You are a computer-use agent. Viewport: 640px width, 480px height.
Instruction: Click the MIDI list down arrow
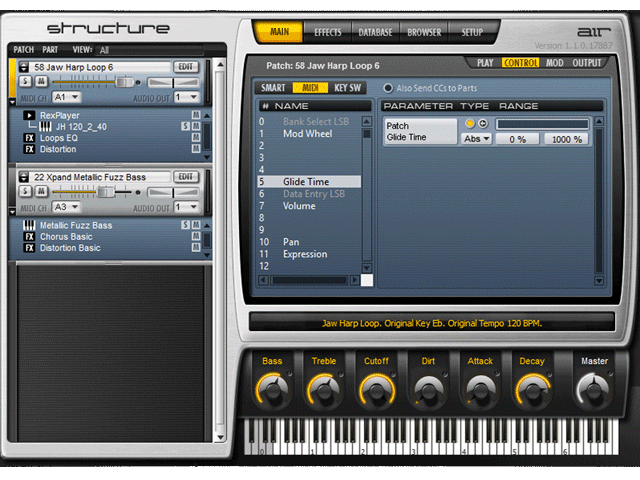click(367, 268)
